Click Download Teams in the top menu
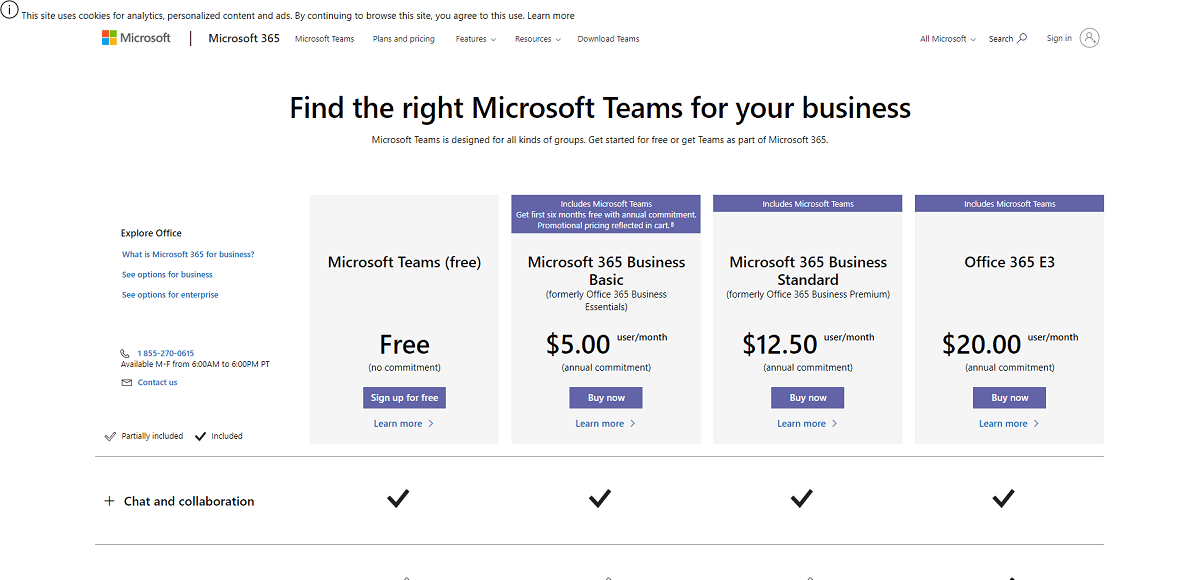Image resolution: width=1200 pixels, height=580 pixels. coord(608,38)
